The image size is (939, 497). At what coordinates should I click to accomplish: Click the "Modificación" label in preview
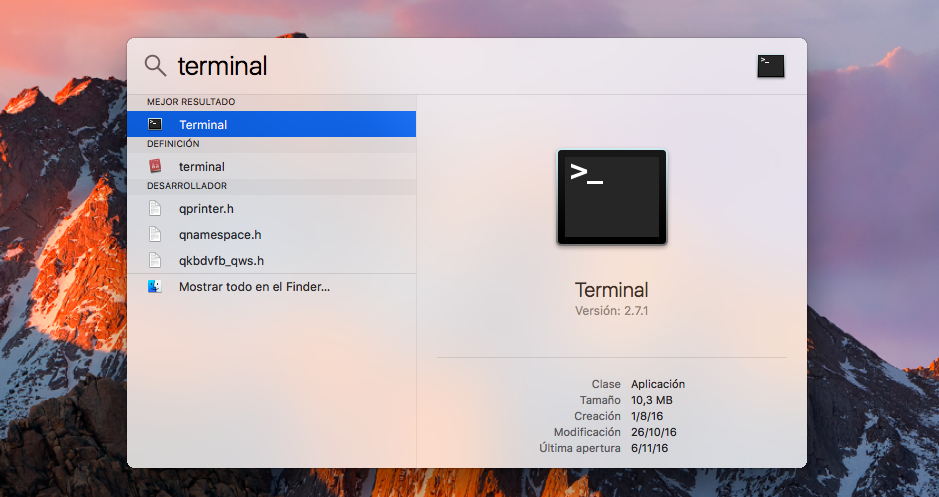coord(587,432)
